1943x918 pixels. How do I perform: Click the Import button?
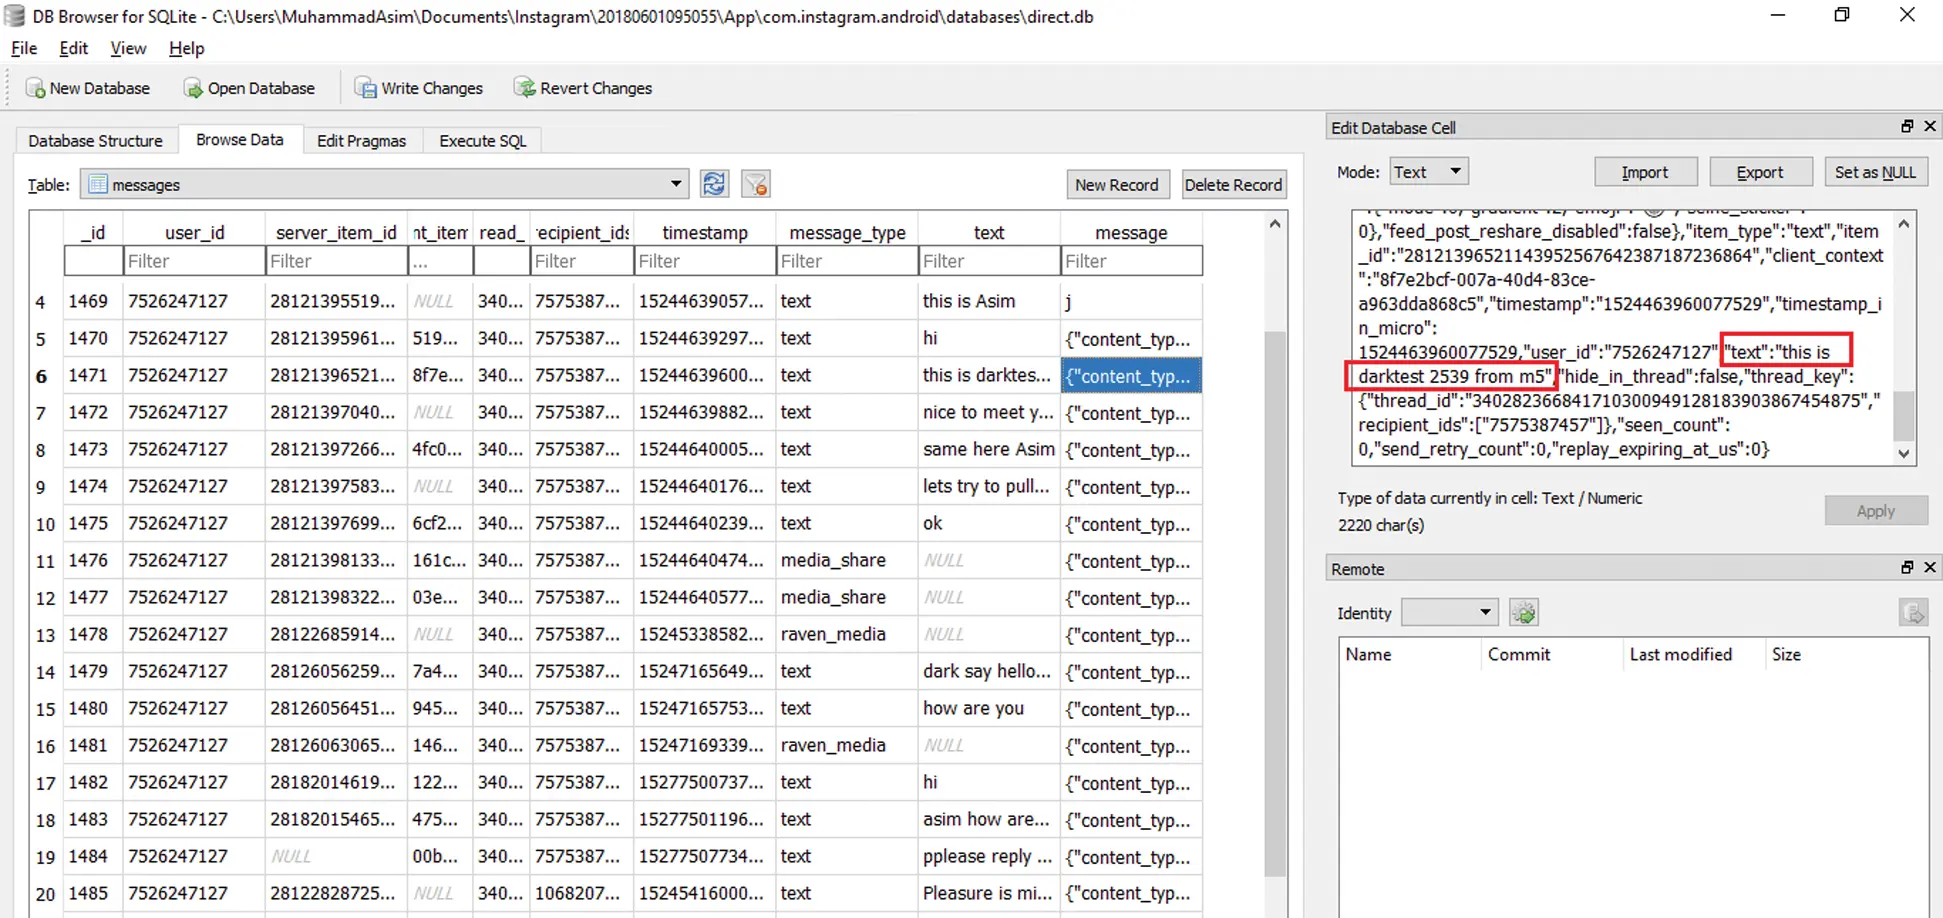click(x=1645, y=172)
